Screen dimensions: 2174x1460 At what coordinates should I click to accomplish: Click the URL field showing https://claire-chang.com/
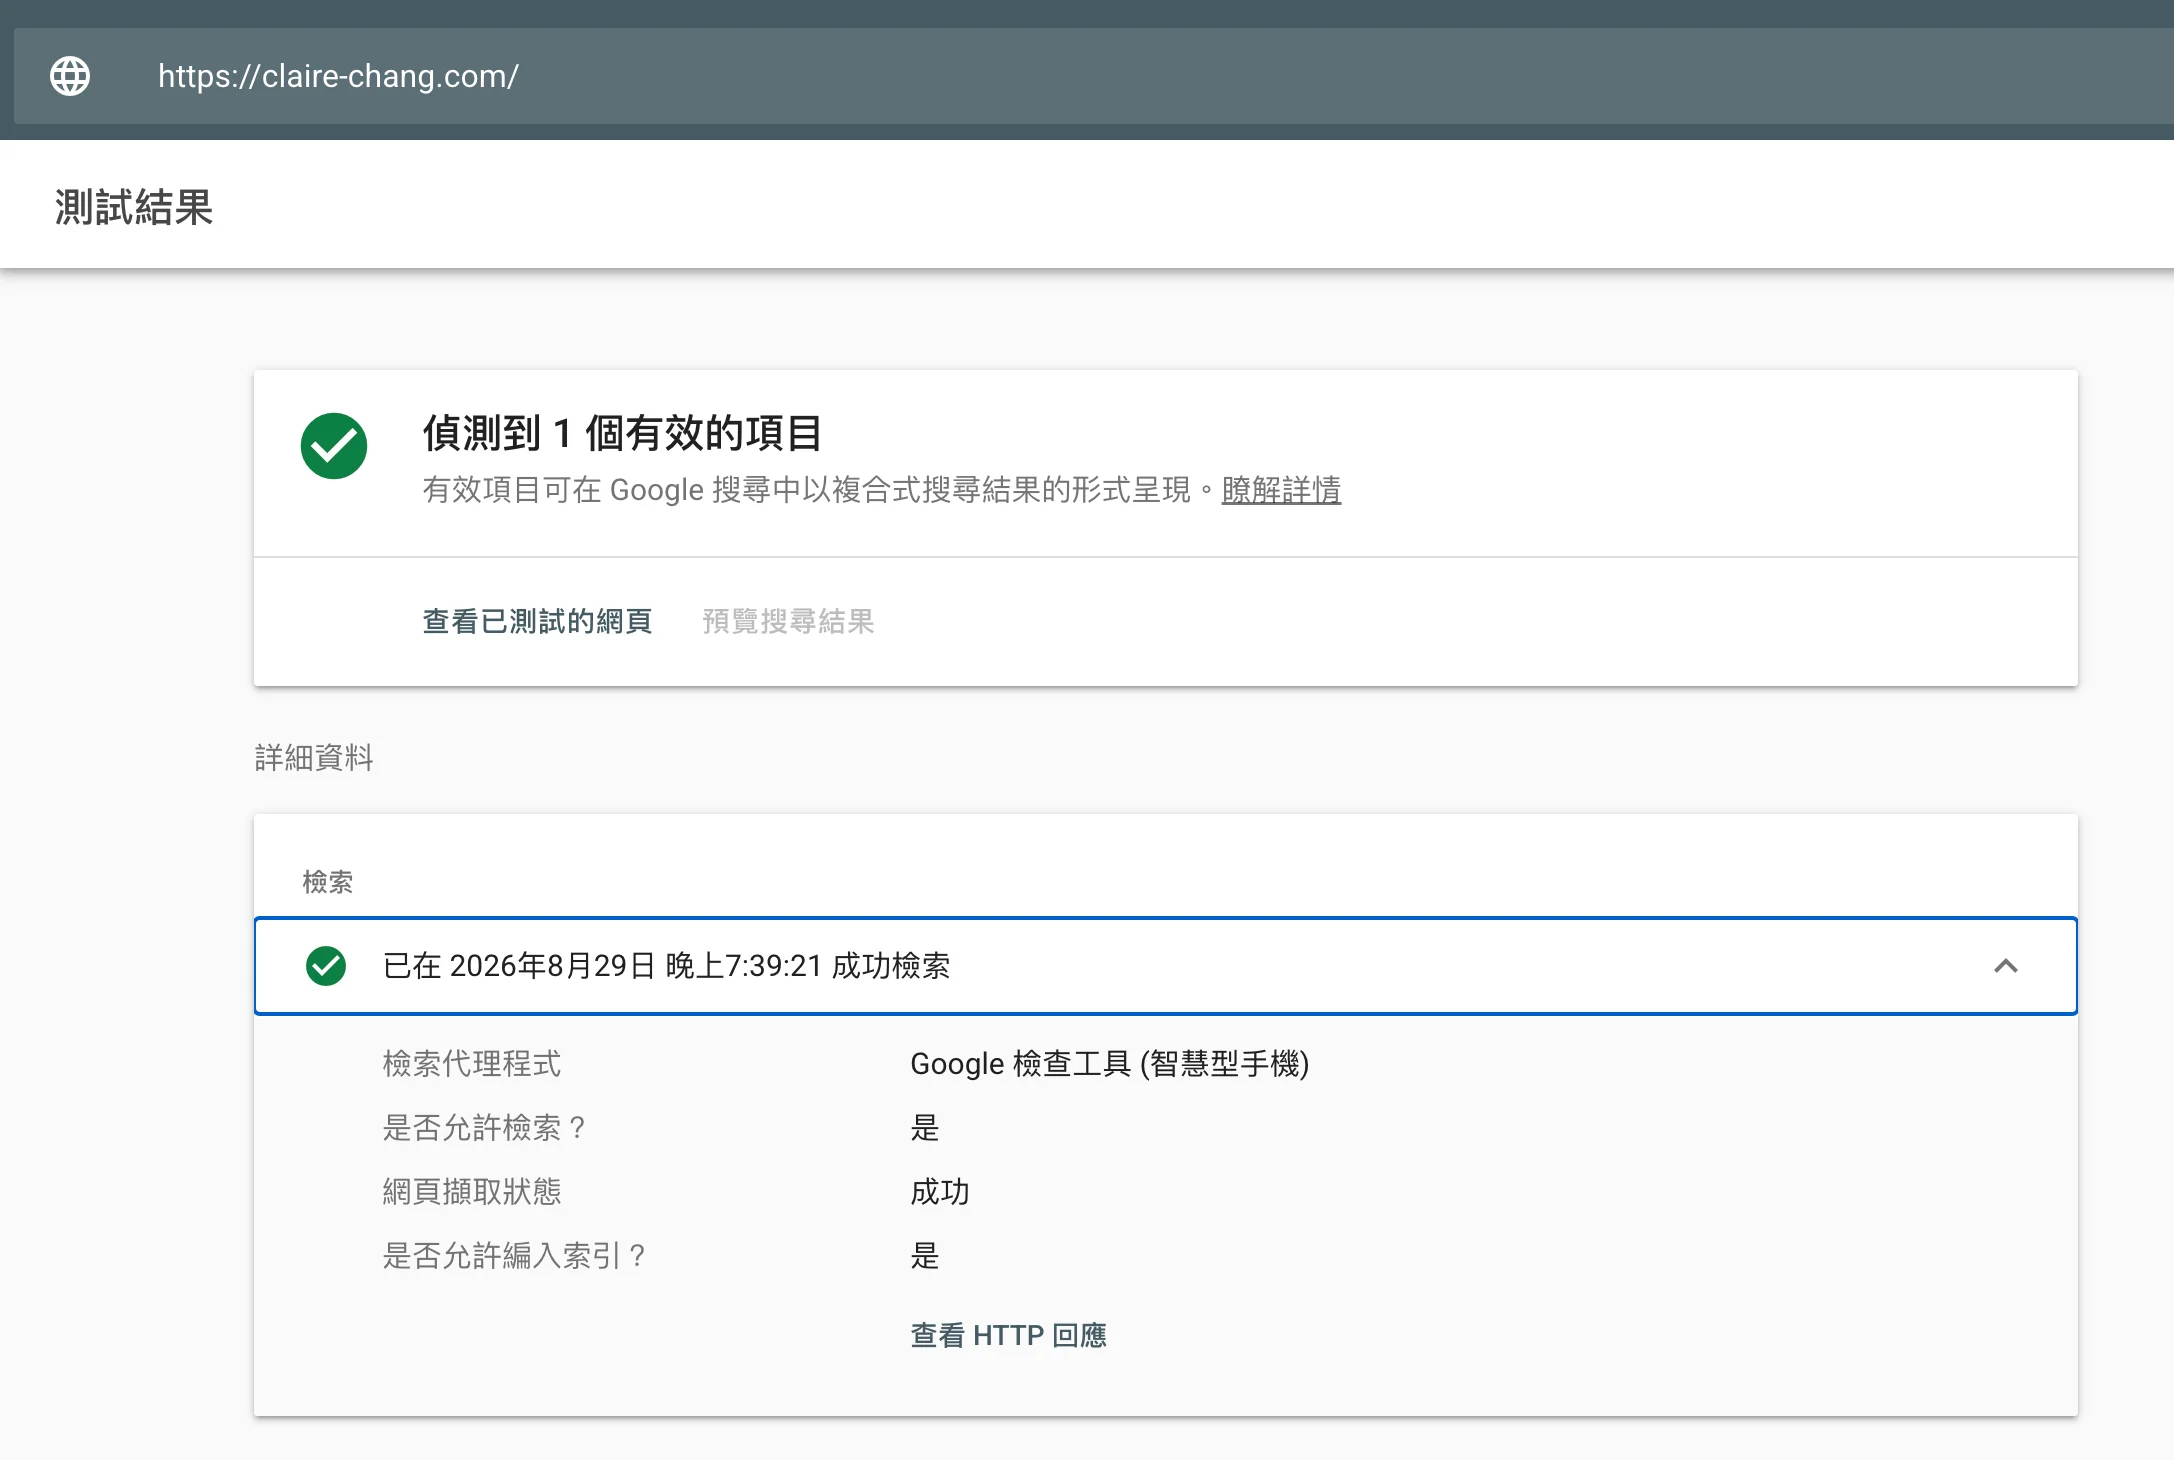pyautogui.click(x=1093, y=76)
